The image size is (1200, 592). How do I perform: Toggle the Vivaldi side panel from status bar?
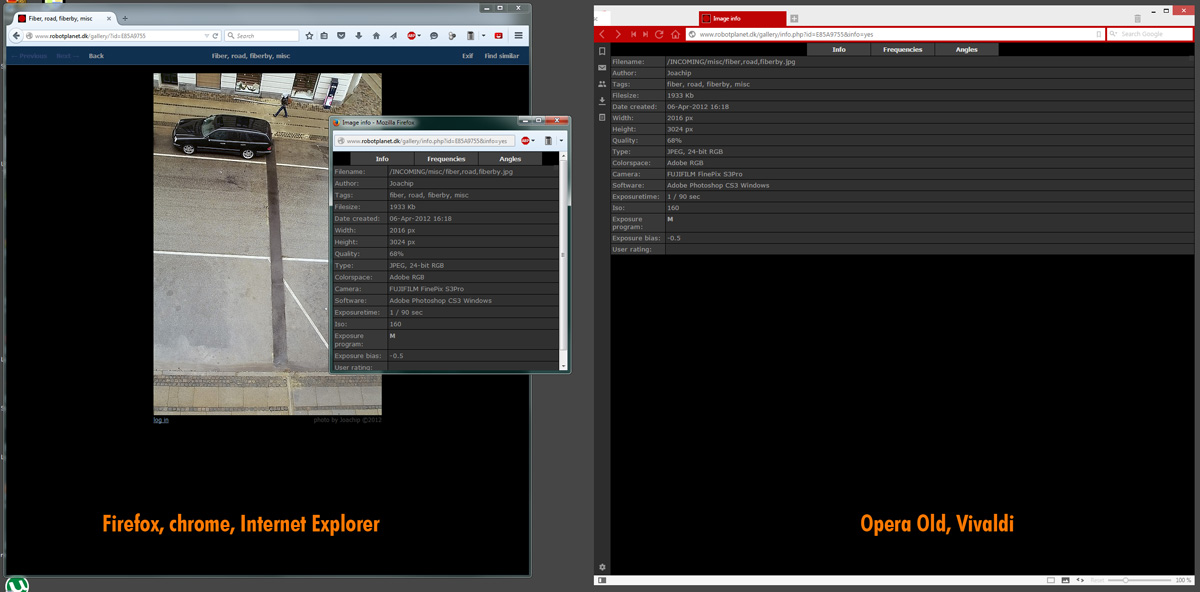602,580
